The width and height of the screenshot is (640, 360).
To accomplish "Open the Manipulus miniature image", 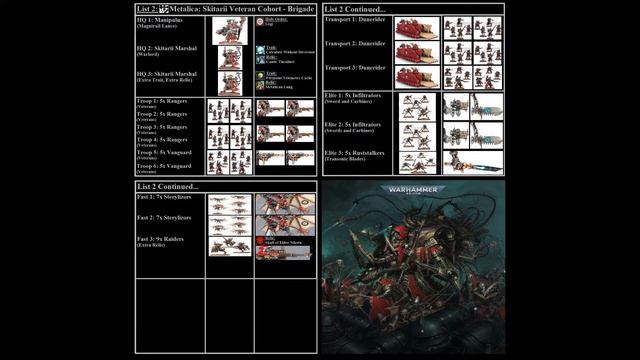I will [x=230, y=31].
